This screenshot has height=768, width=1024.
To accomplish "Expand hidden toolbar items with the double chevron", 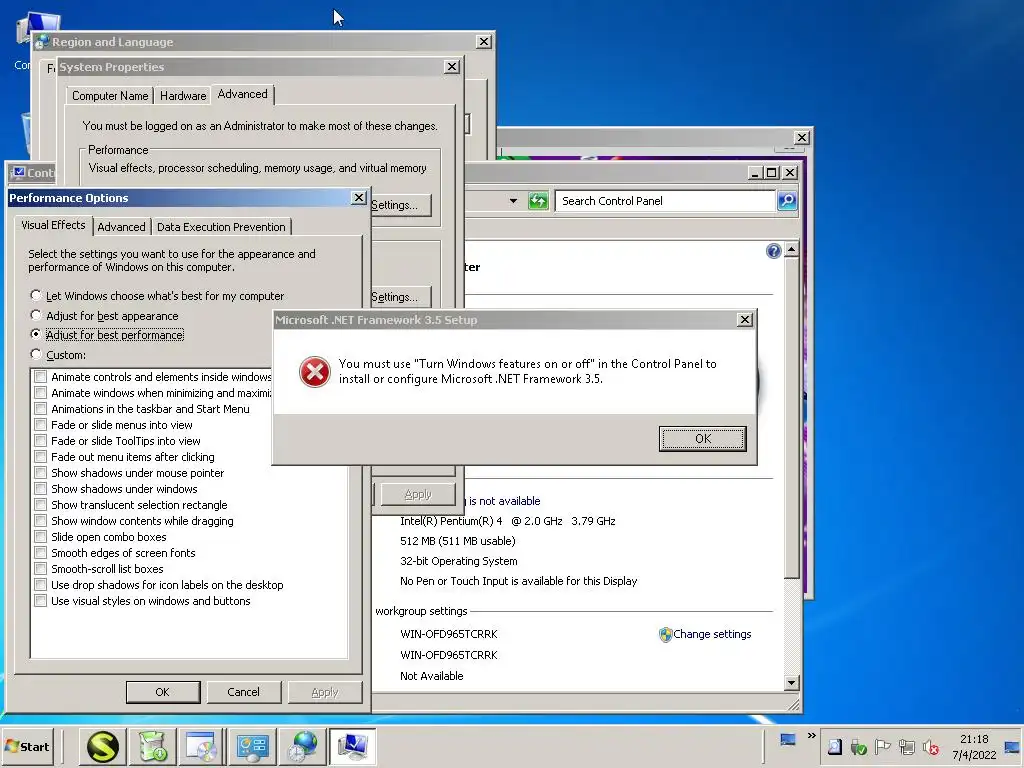I will pyautogui.click(x=811, y=736).
